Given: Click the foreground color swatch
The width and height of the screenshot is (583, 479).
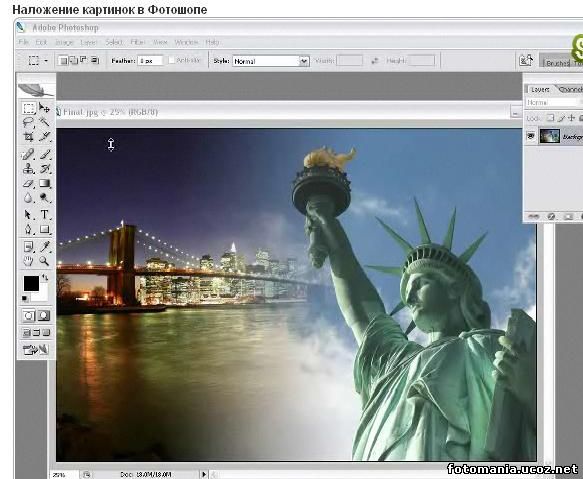Looking at the screenshot, I should pos(31,283).
